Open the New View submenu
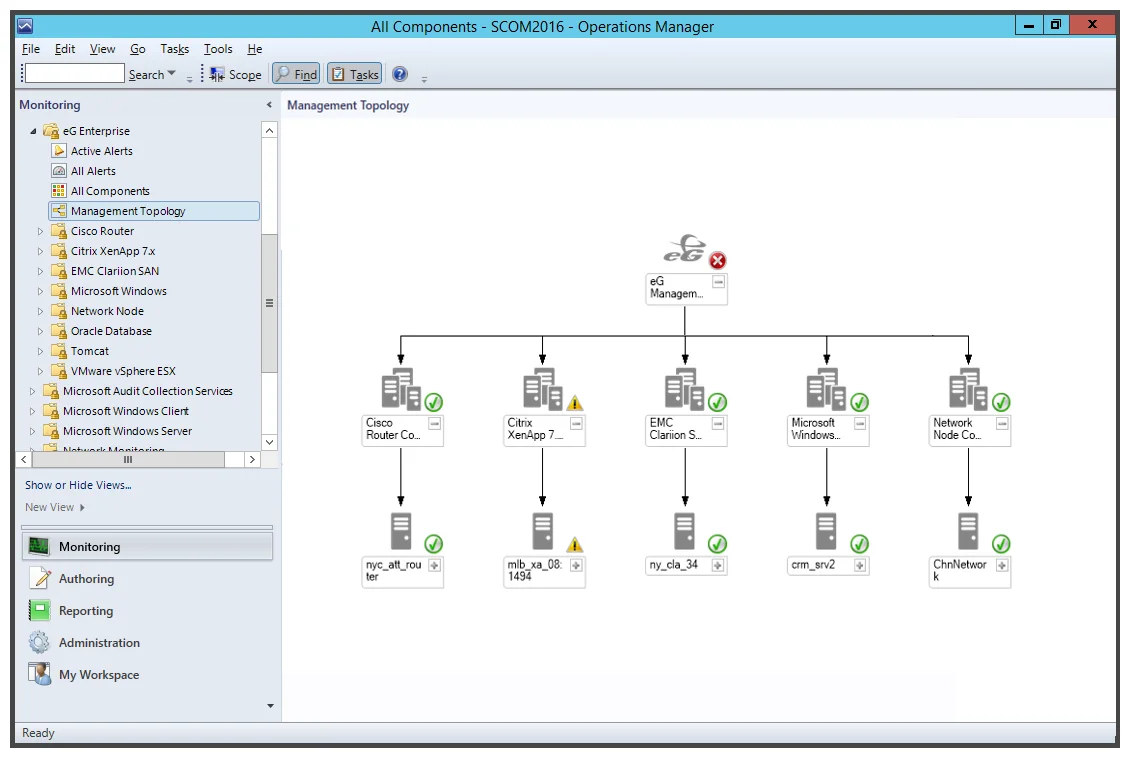The height and width of the screenshot is (758, 1130). pos(55,507)
